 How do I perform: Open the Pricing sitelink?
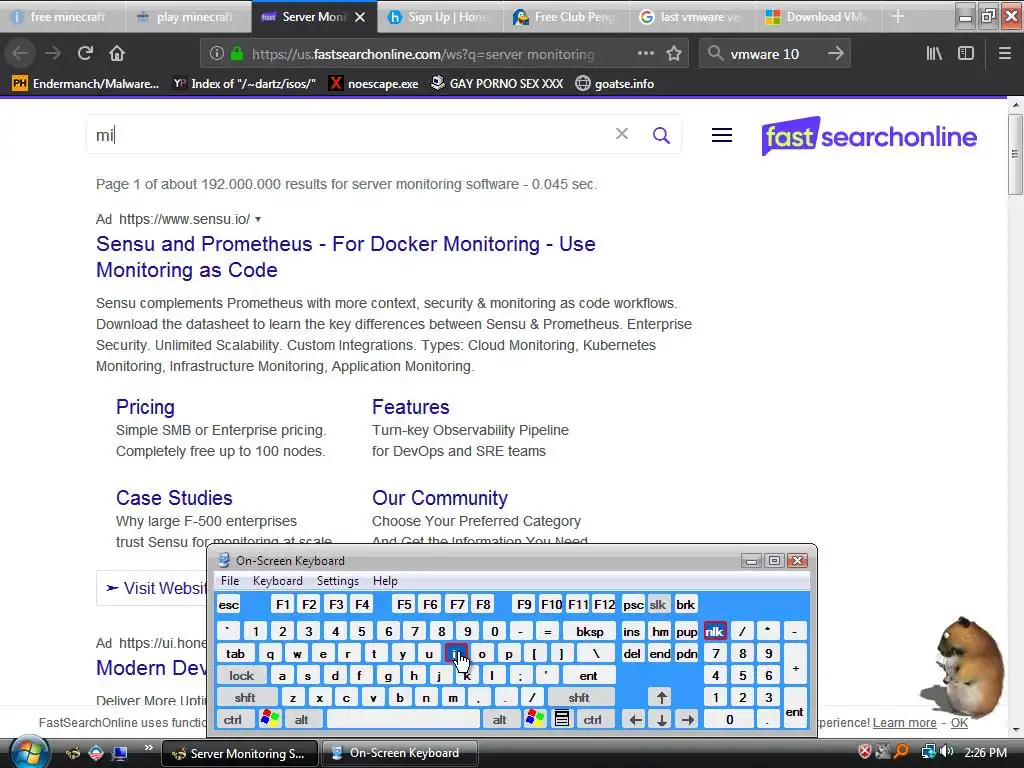pos(145,407)
